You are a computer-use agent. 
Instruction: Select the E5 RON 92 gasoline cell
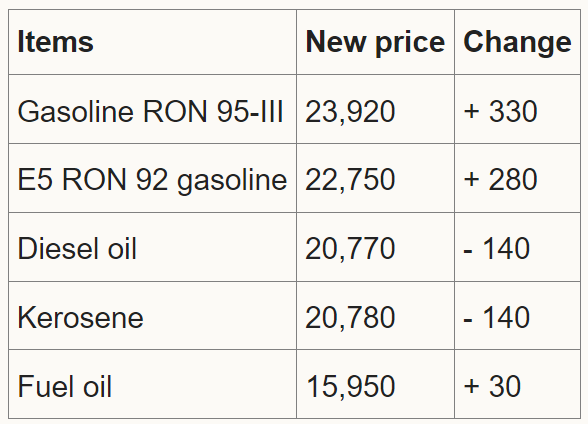(152, 180)
